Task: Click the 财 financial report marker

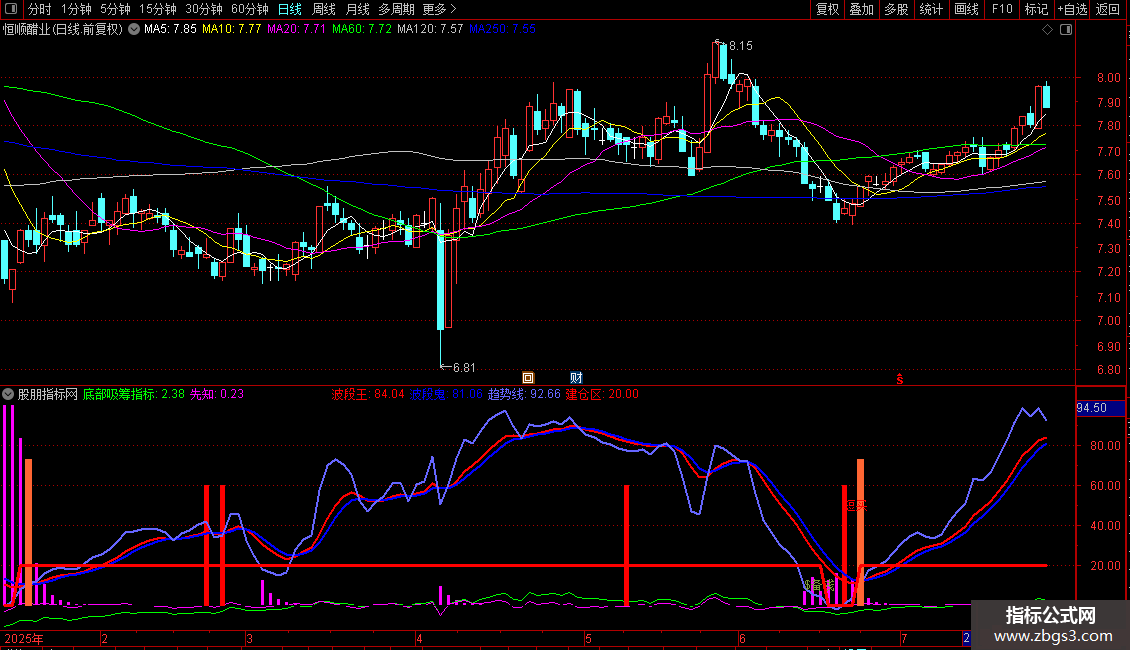Action: 576,378
